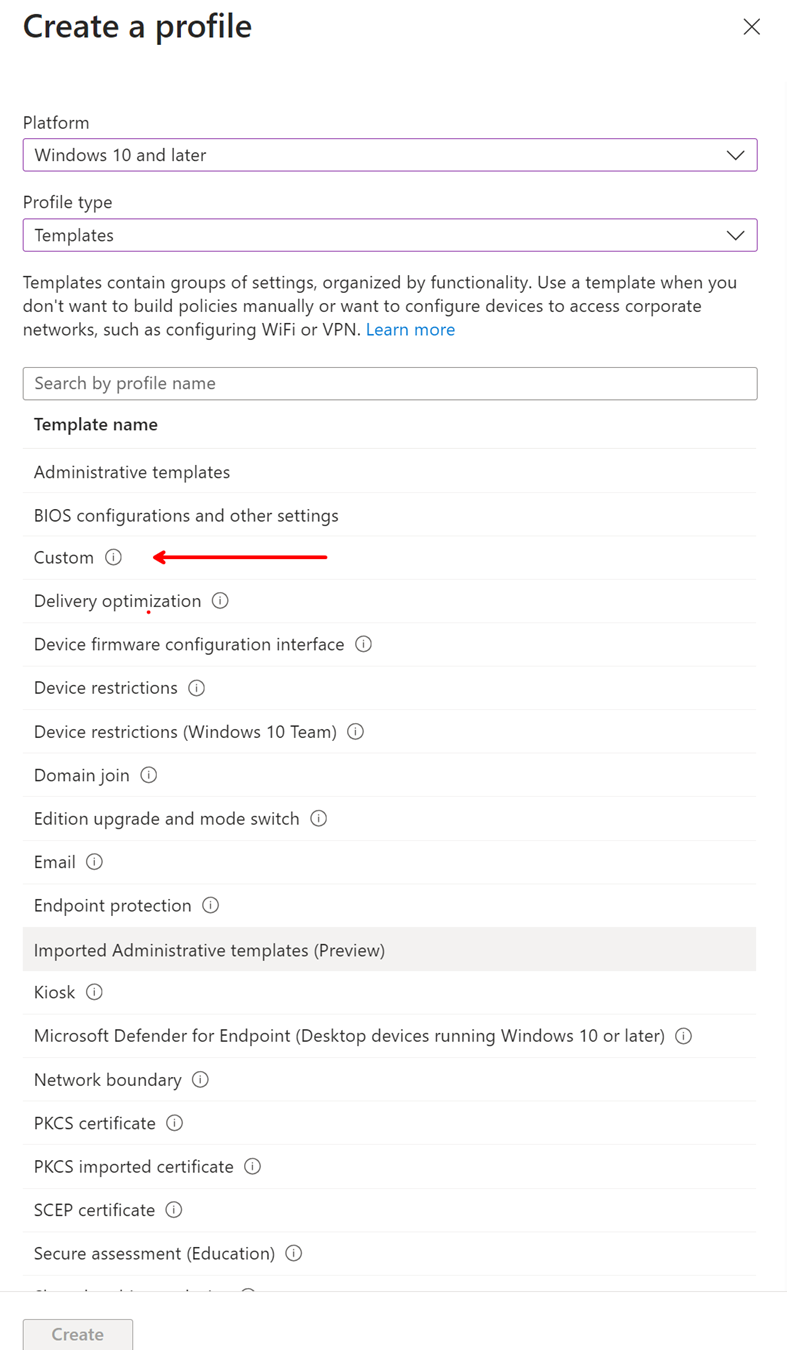
Task: Expand the Profile type dropdown
Action: pyautogui.click(x=389, y=235)
